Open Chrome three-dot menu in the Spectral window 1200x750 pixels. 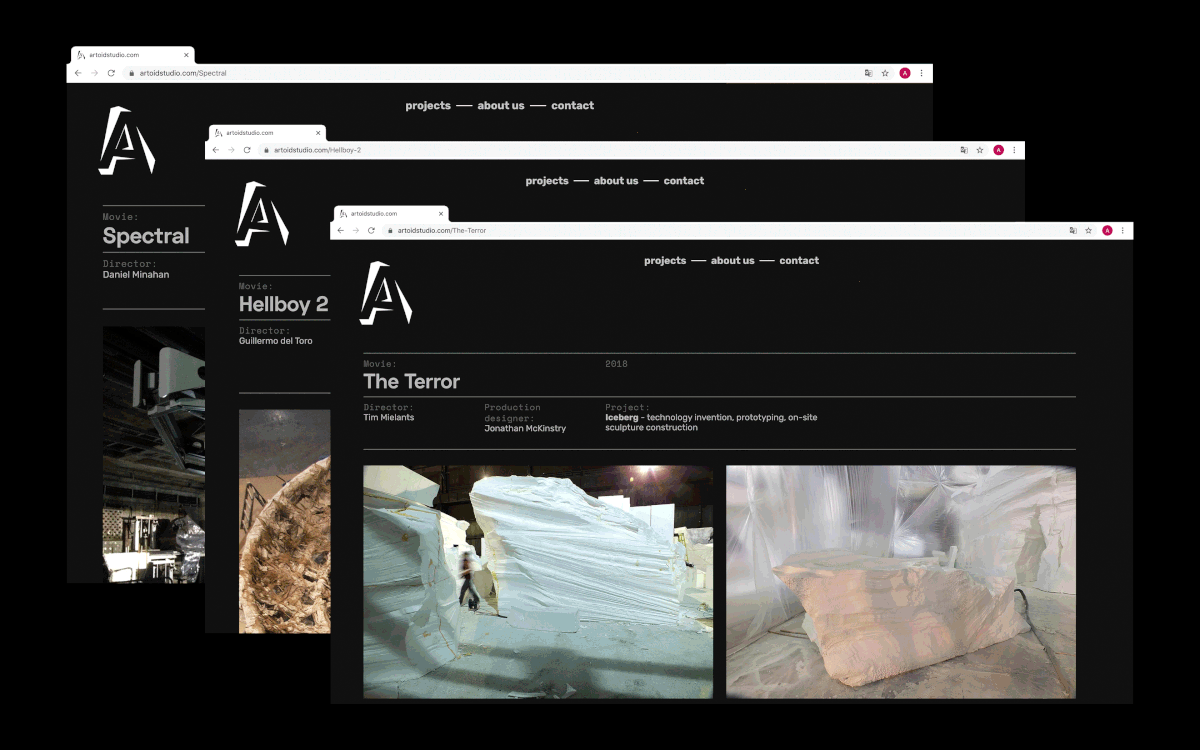click(921, 73)
